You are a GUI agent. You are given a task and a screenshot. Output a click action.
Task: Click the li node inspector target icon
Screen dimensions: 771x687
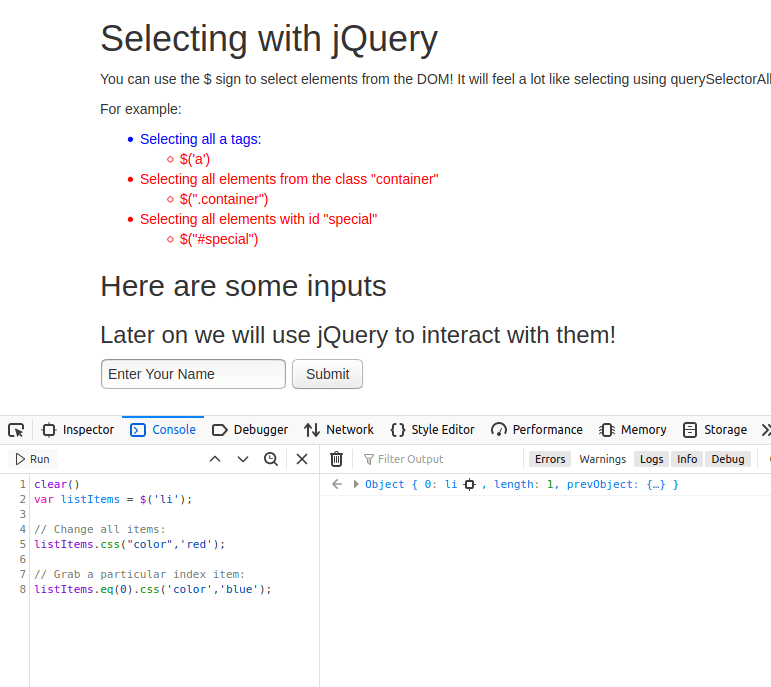[470, 485]
